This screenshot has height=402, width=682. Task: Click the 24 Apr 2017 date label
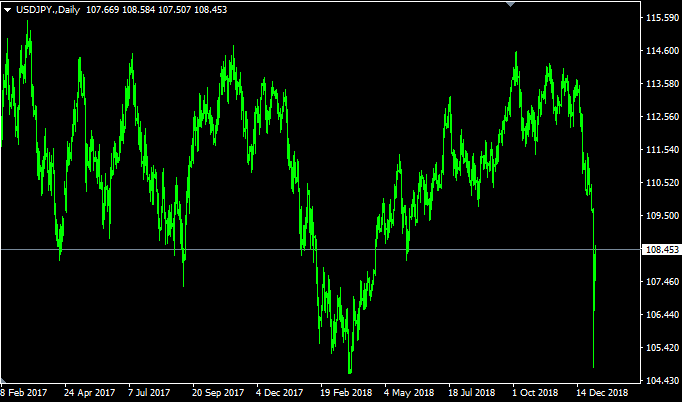tap(90, 393)
